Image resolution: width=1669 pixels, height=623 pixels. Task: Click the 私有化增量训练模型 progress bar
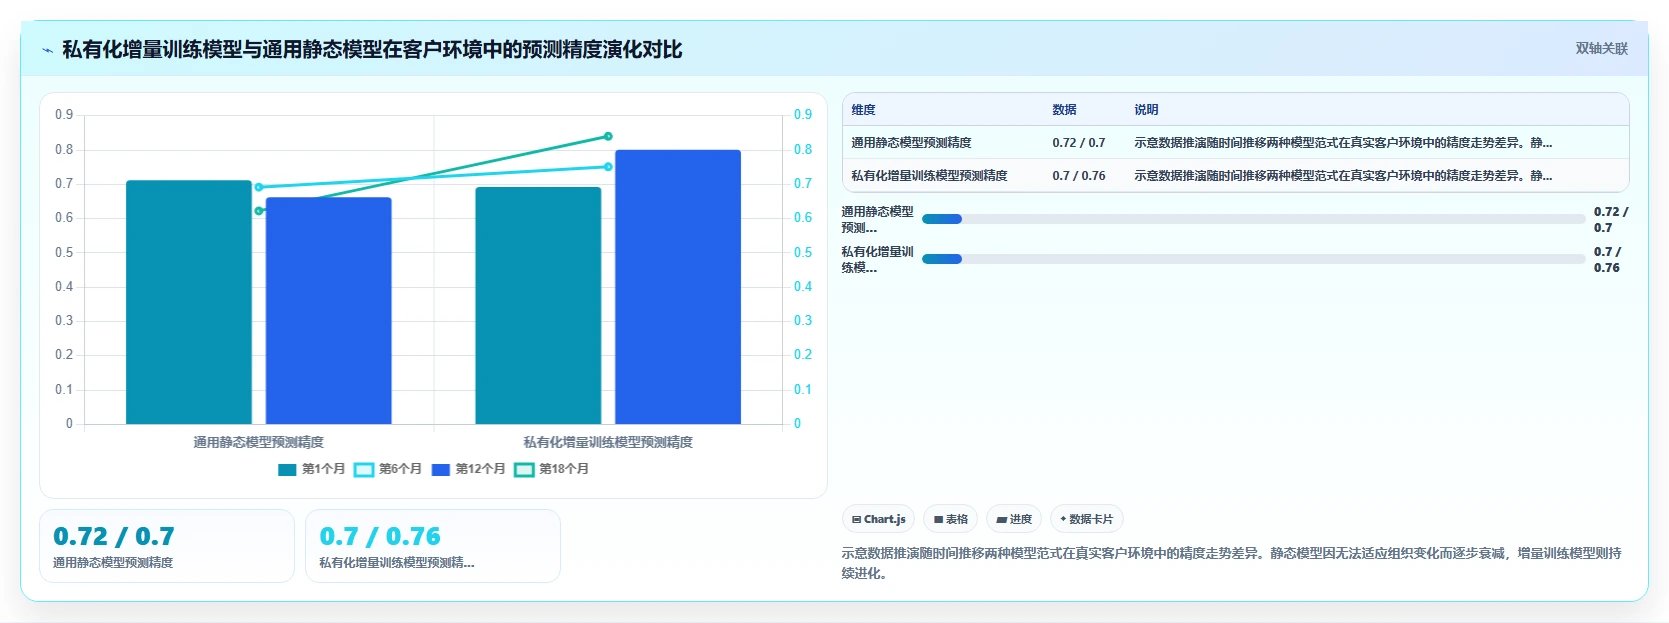[x=1253, y=259]
